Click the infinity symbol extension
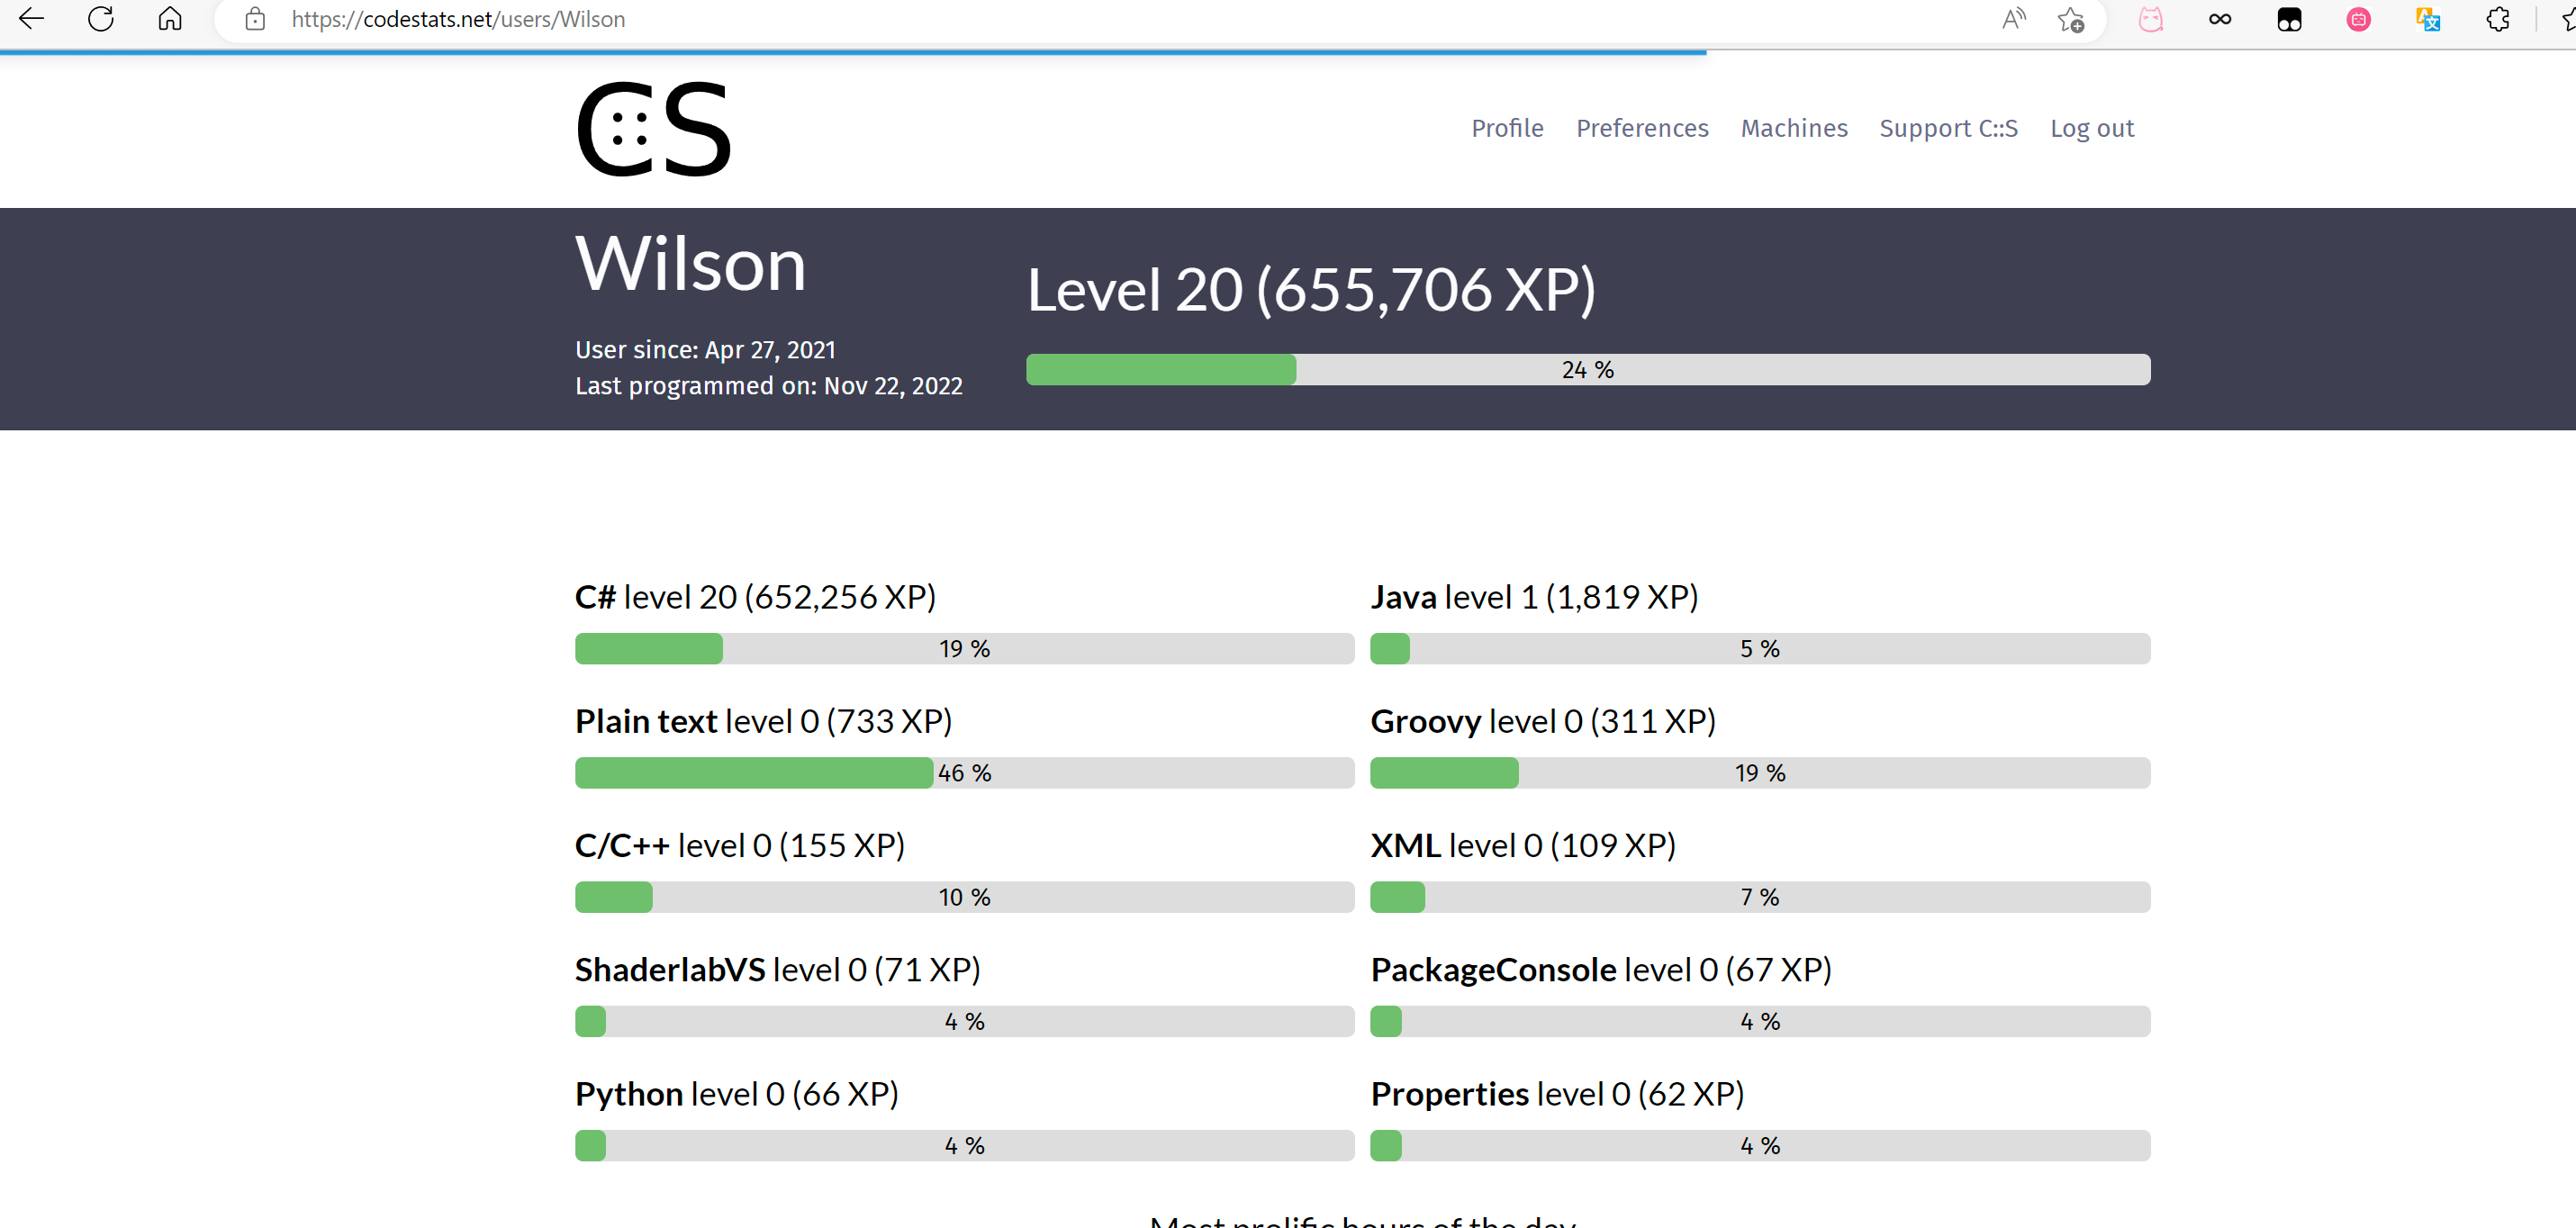 2219,19
